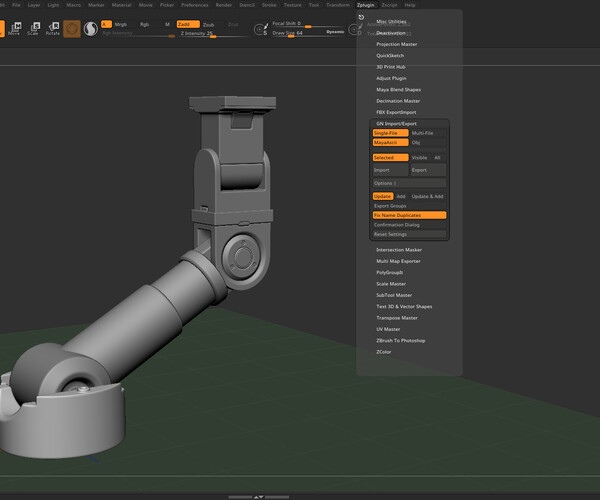Select the Rotate transform tool
This screenshot has width=600, height=500.
pos(53,29)
